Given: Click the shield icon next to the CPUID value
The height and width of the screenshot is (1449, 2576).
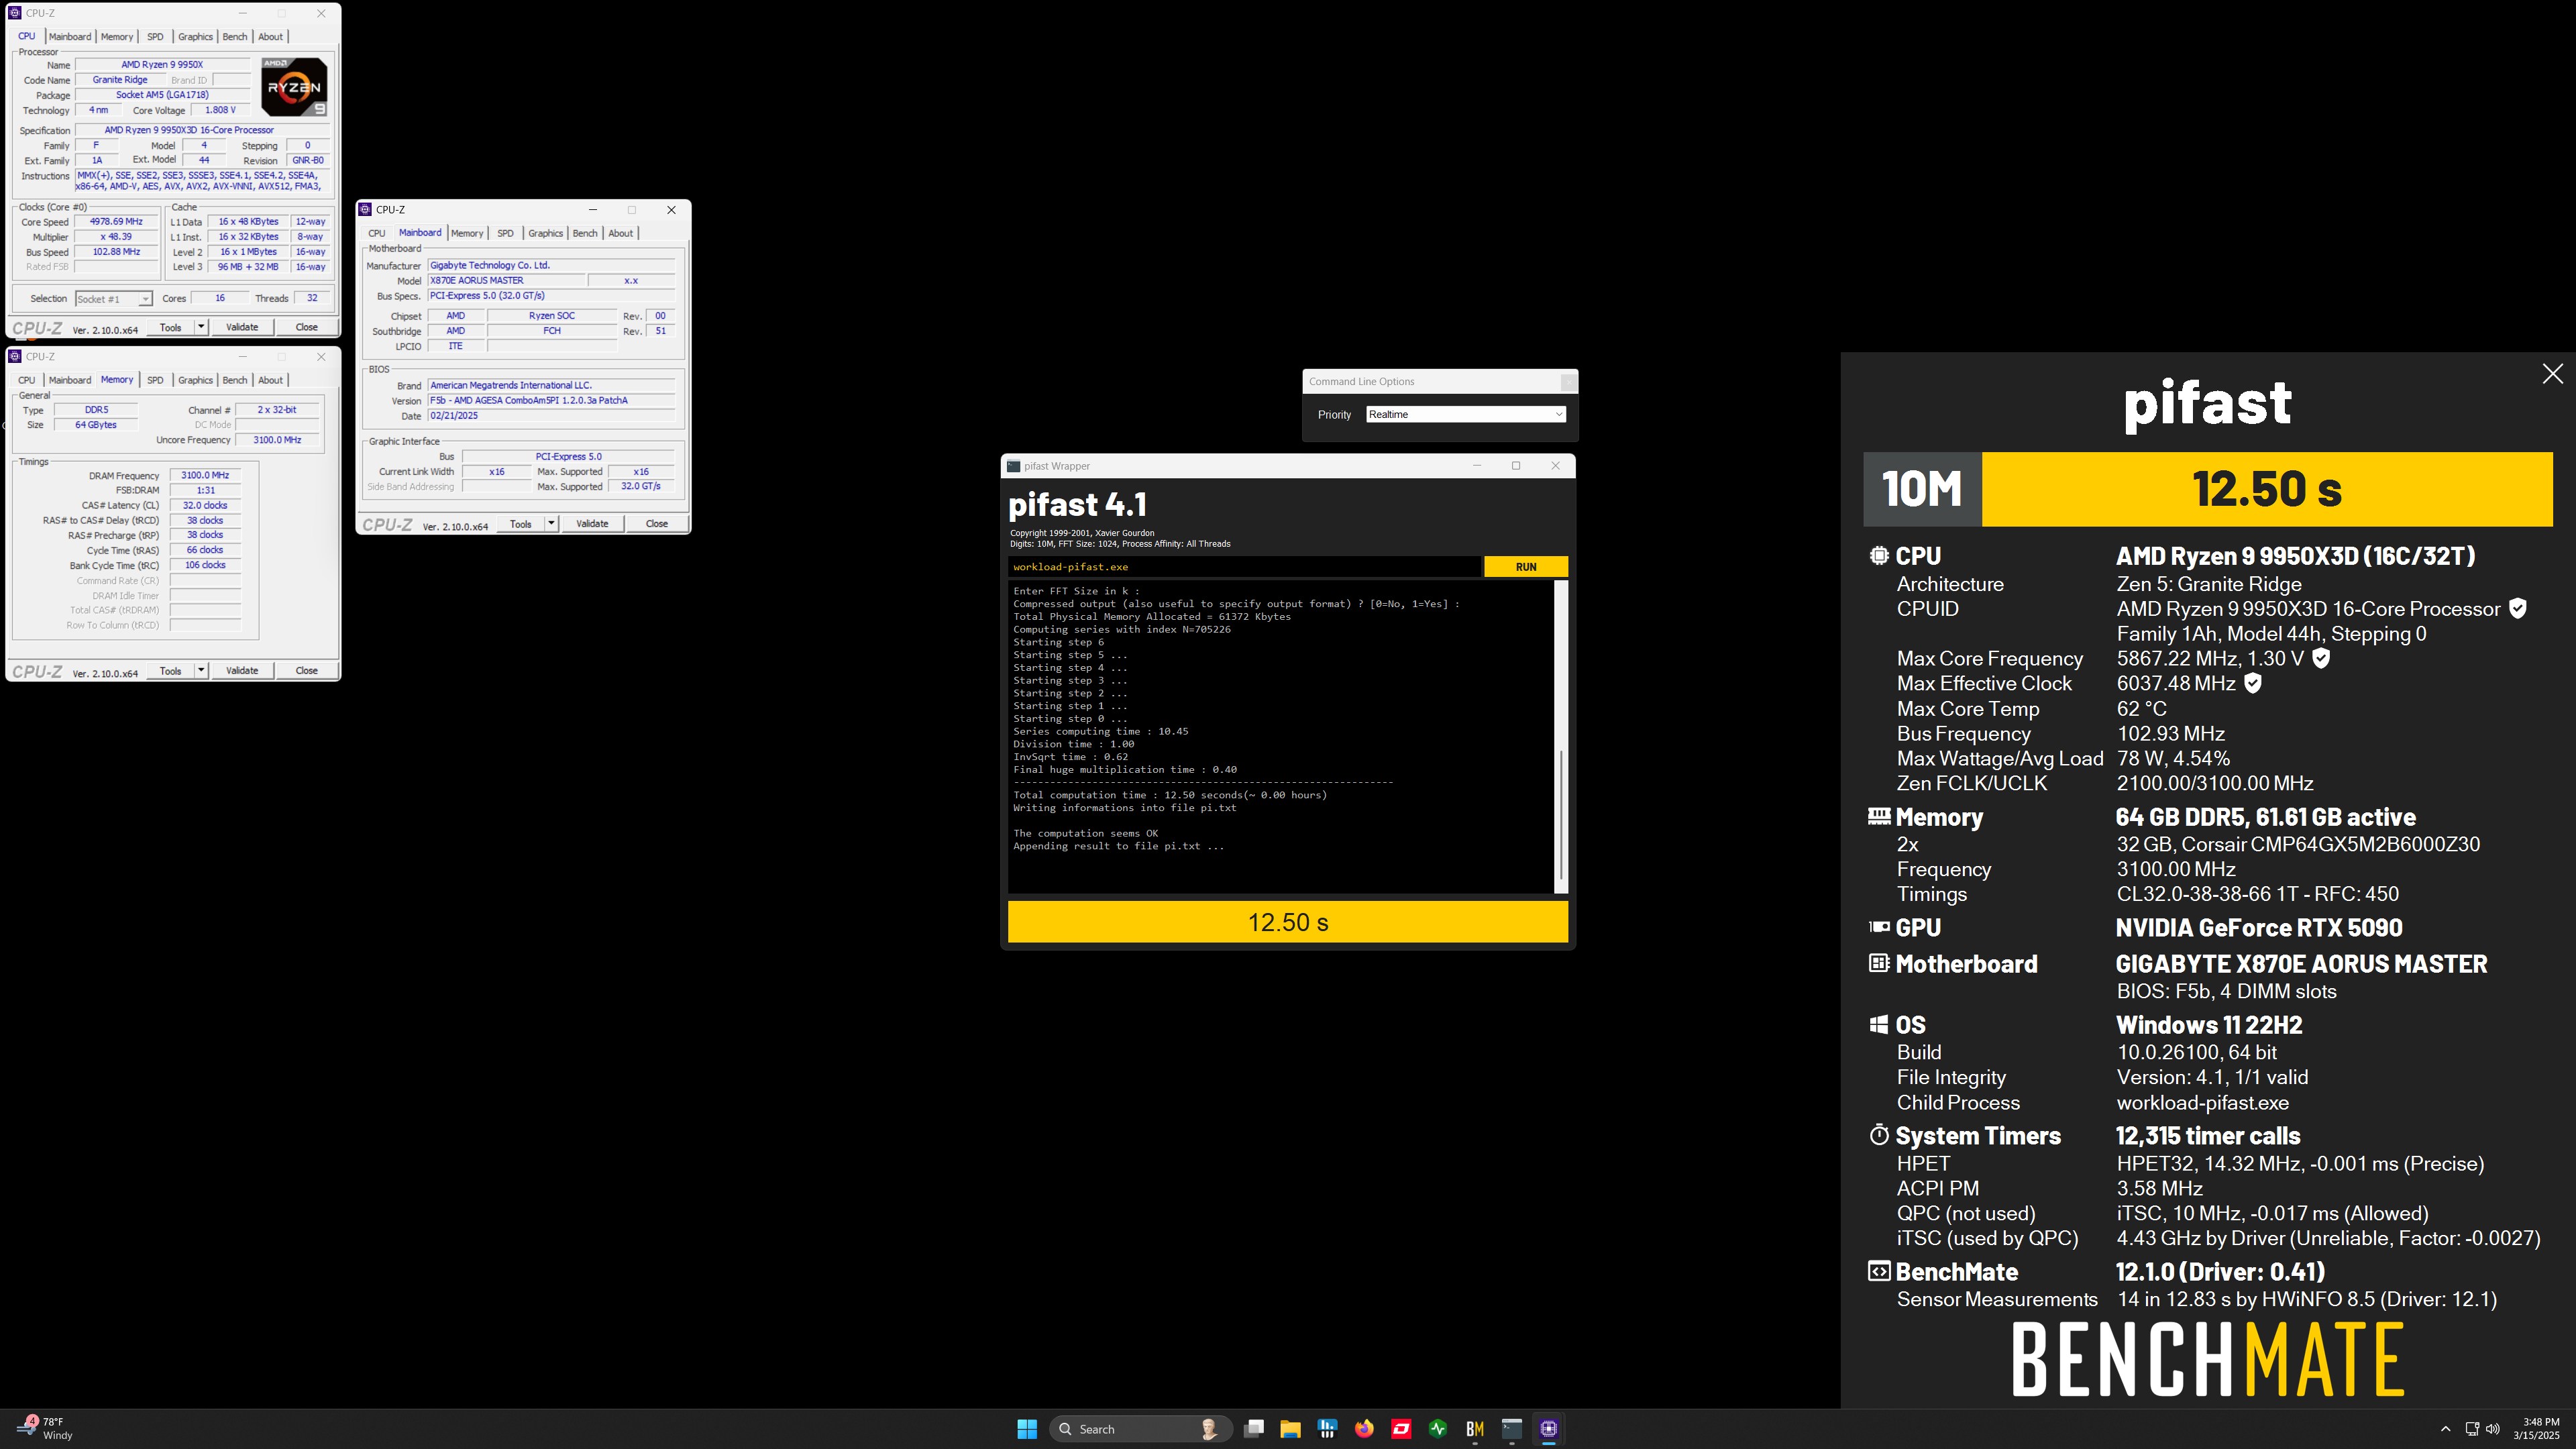Looking at the screenshot, I should pyautogui.click(x=2518, y=608).
